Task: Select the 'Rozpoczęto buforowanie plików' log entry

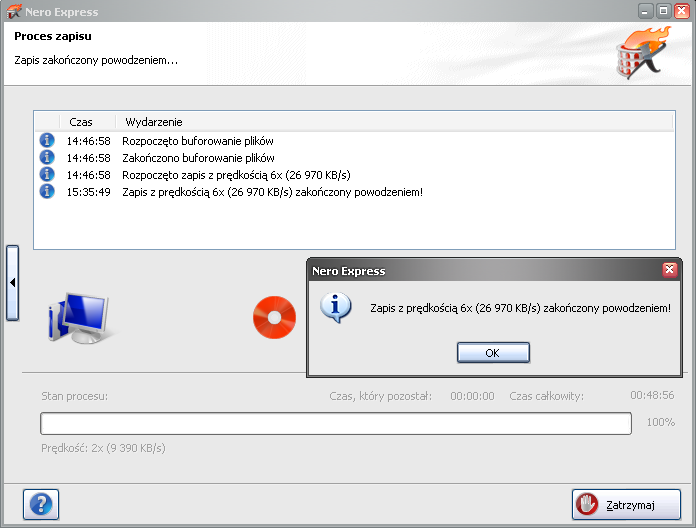Action: pyautogui.click(x=198, y=141)
